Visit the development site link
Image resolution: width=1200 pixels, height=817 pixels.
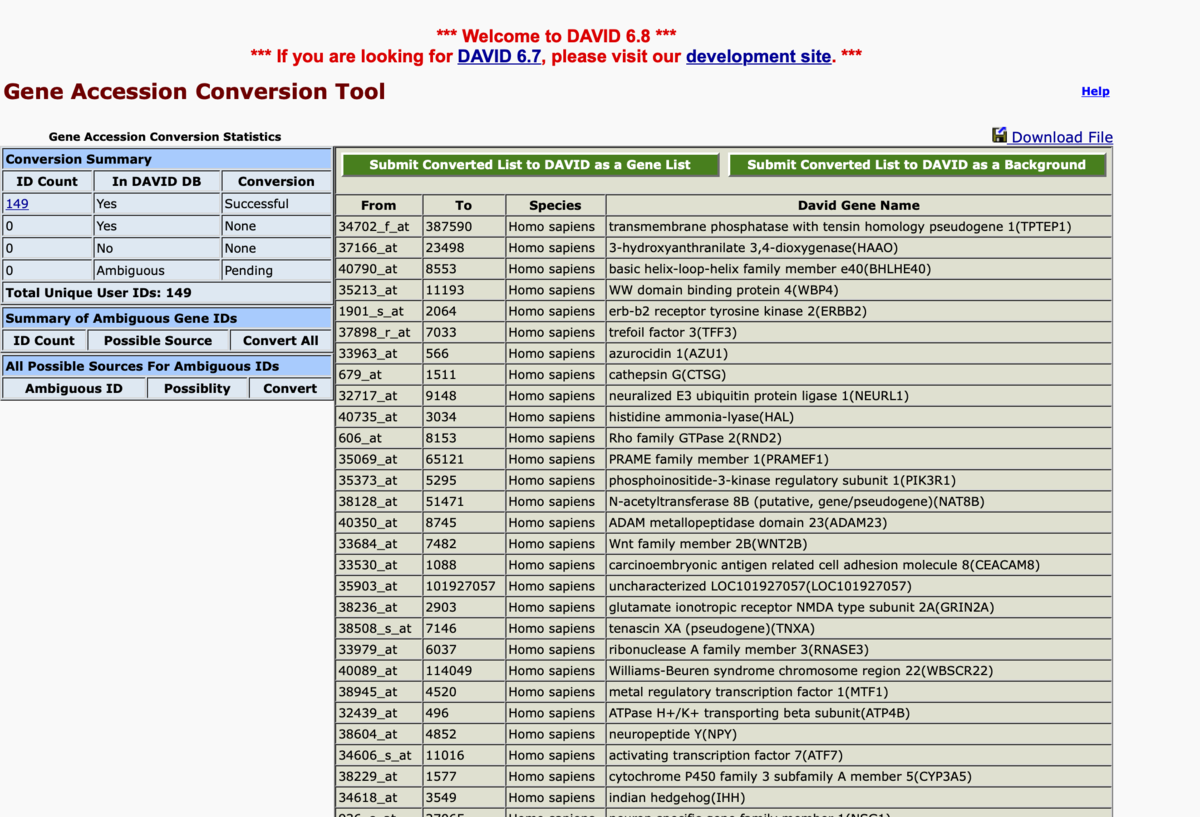[x=758, y=57]
